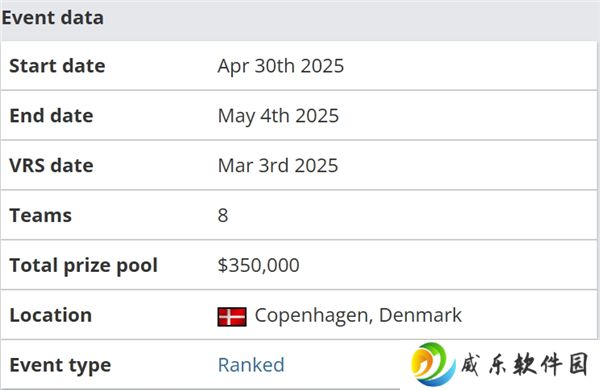Viewport: 600px width, 390px height.
Task: Click the Denmark flag icon
Action: tap(232, 317)
